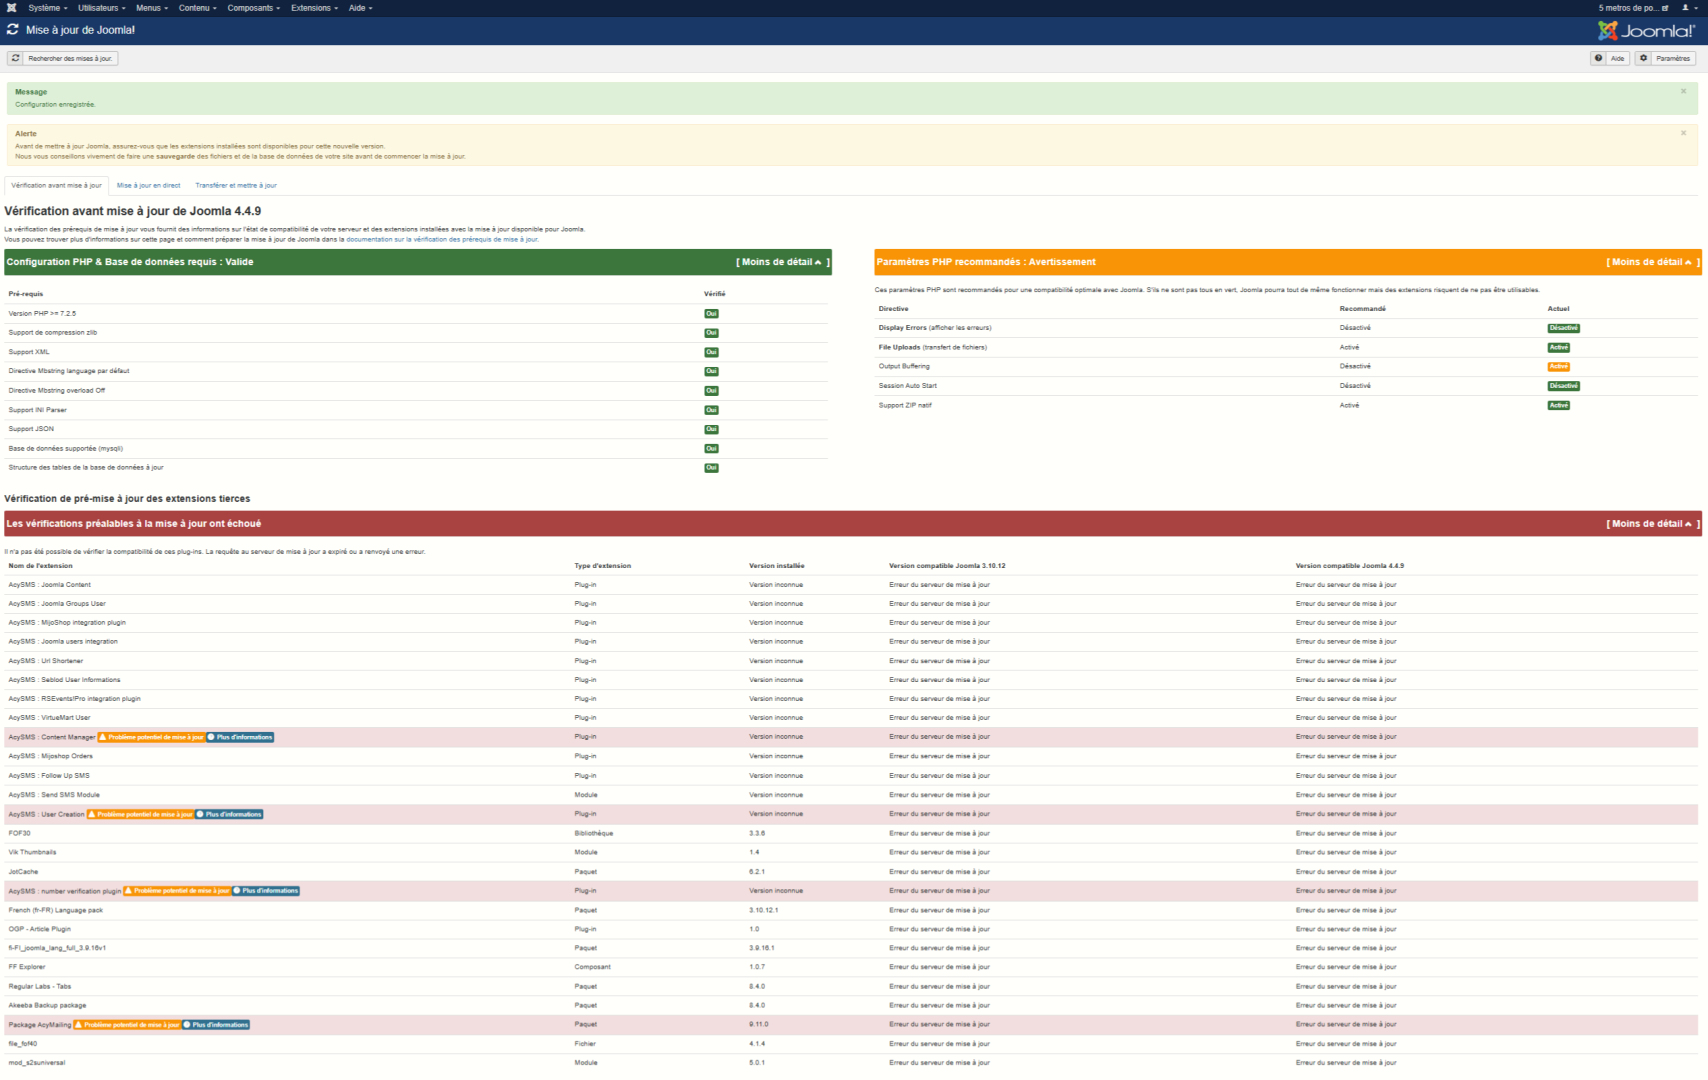Open the Système menu
1708x1080 pixels.
pos(48,8)
